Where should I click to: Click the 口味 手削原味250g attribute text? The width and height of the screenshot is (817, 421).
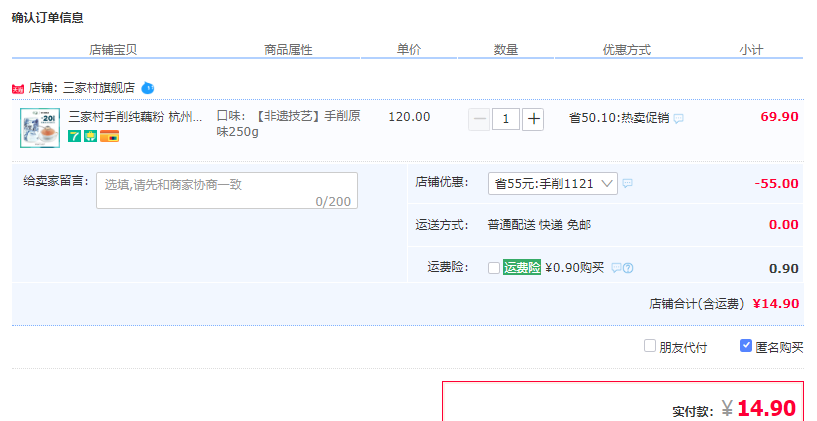(289, 124)
